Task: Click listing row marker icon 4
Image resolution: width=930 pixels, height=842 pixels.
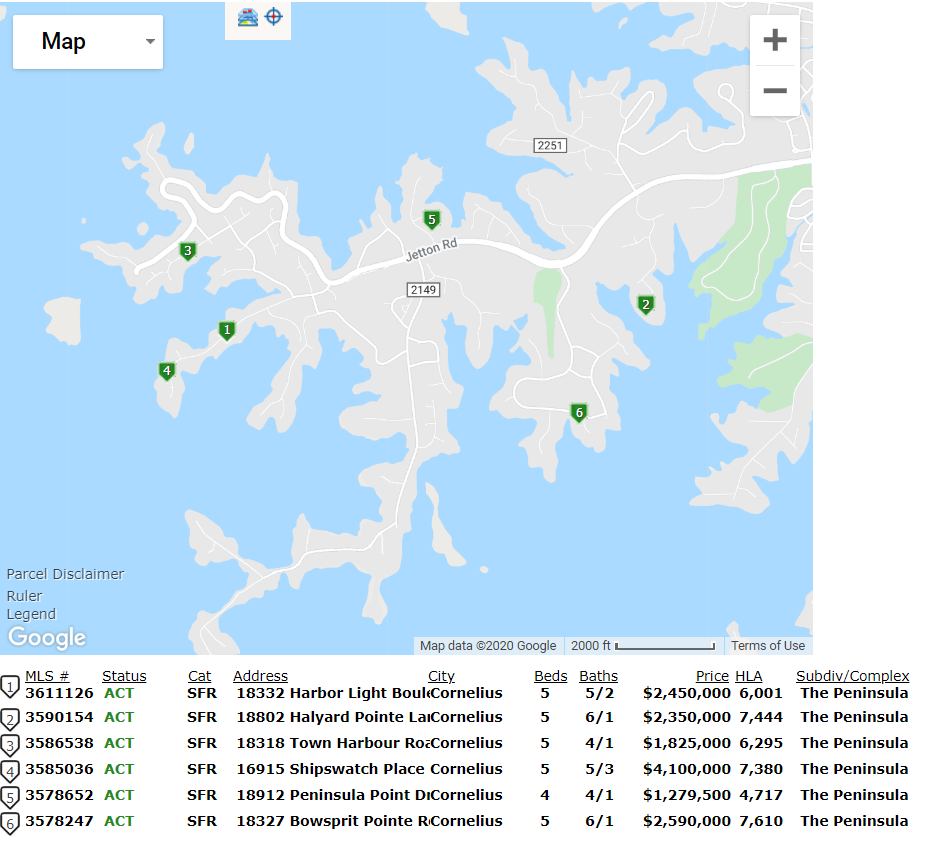Action: pyautogui.click(x=10, y=772)
